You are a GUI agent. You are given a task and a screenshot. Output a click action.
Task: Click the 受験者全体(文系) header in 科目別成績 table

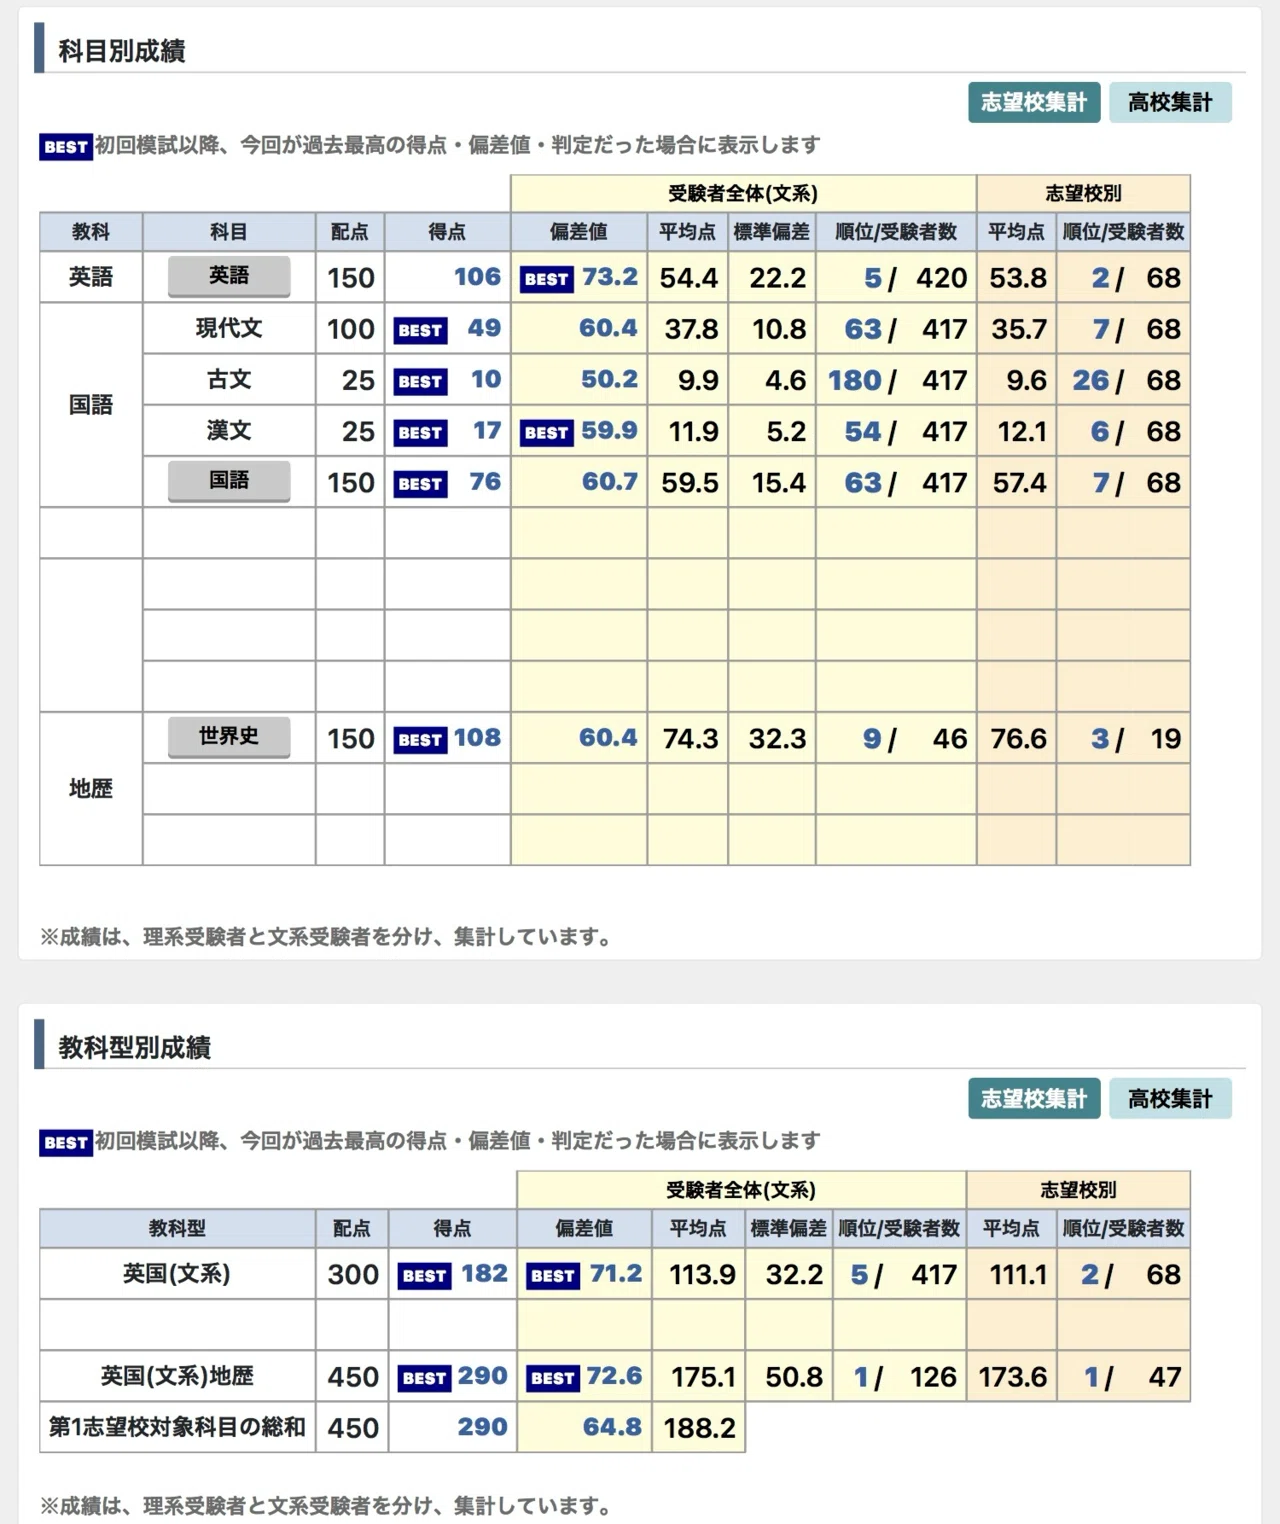coord(744,193)
